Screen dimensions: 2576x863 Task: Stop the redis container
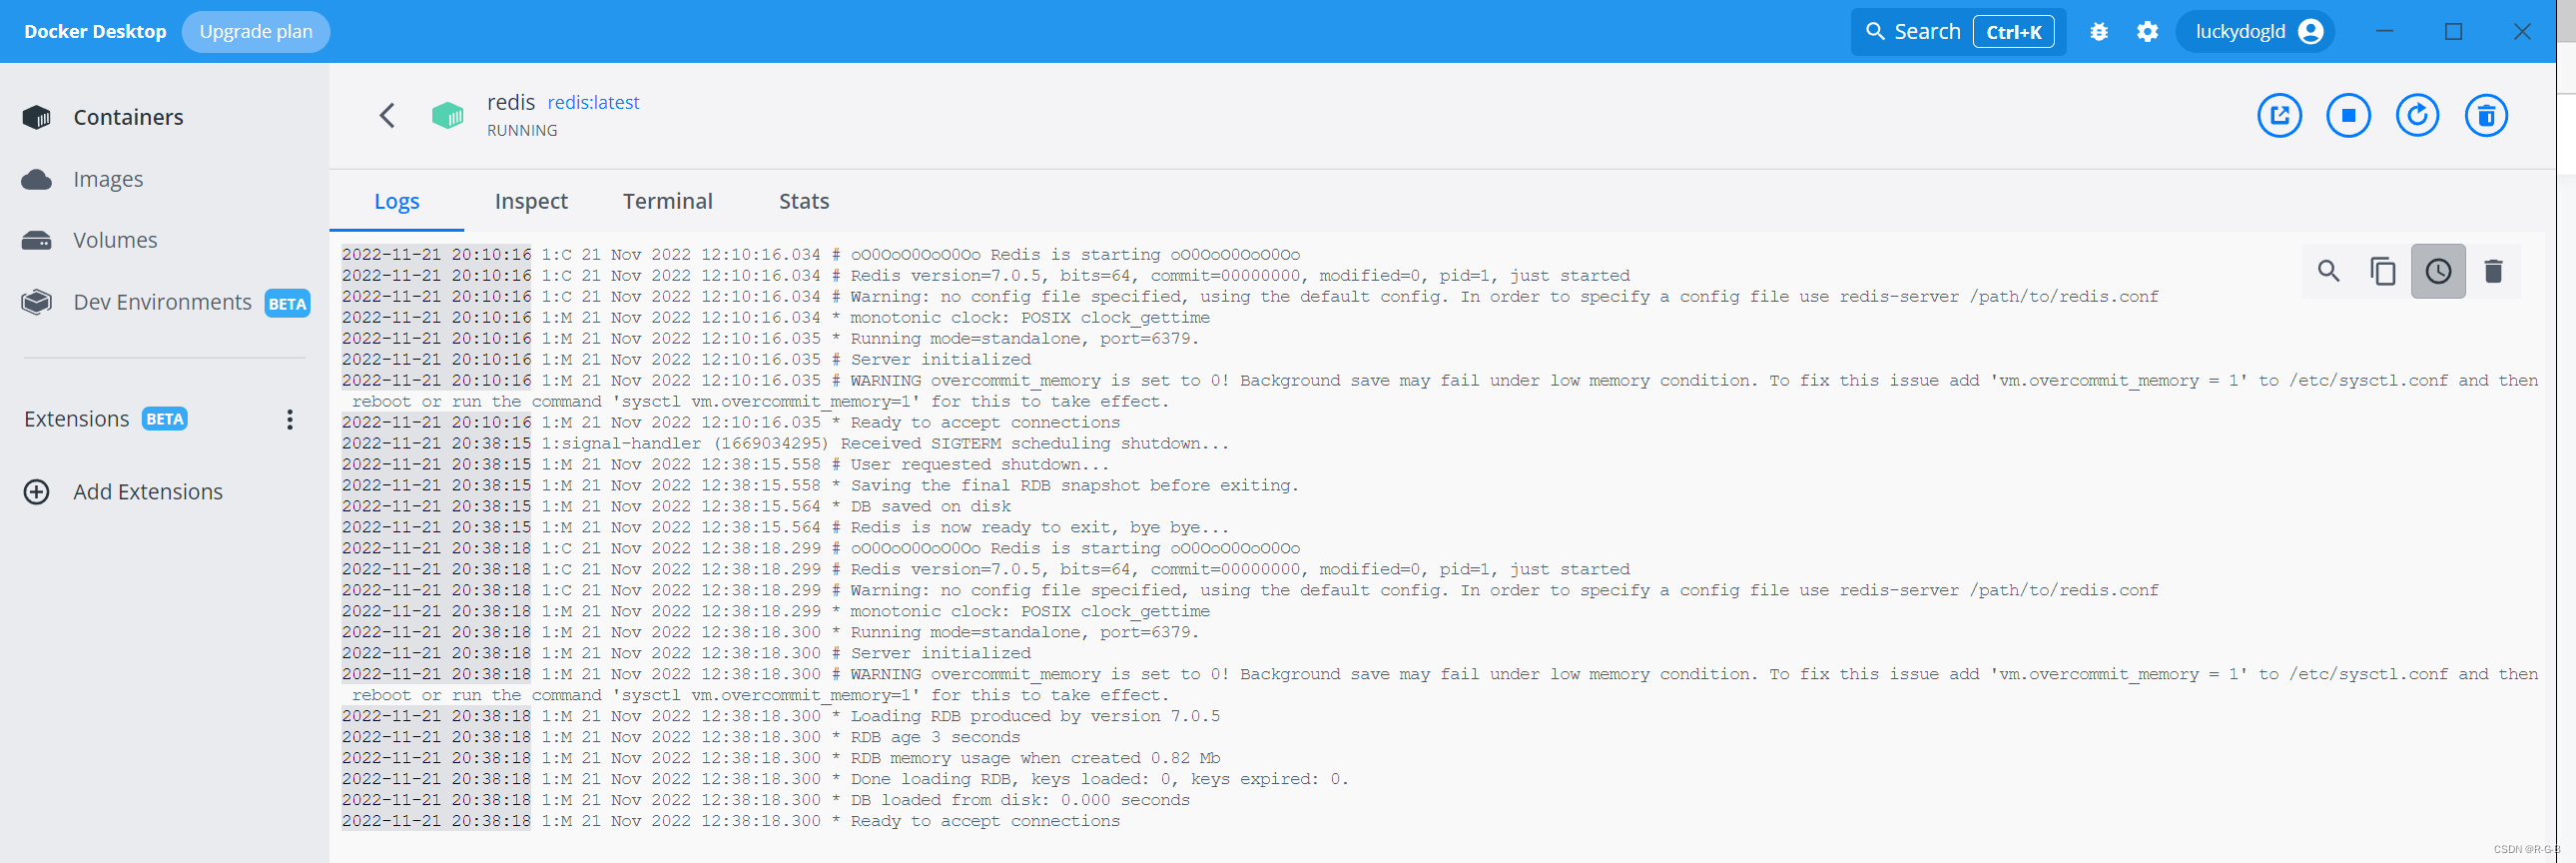pyautogui.click(x=2348, y=116)
